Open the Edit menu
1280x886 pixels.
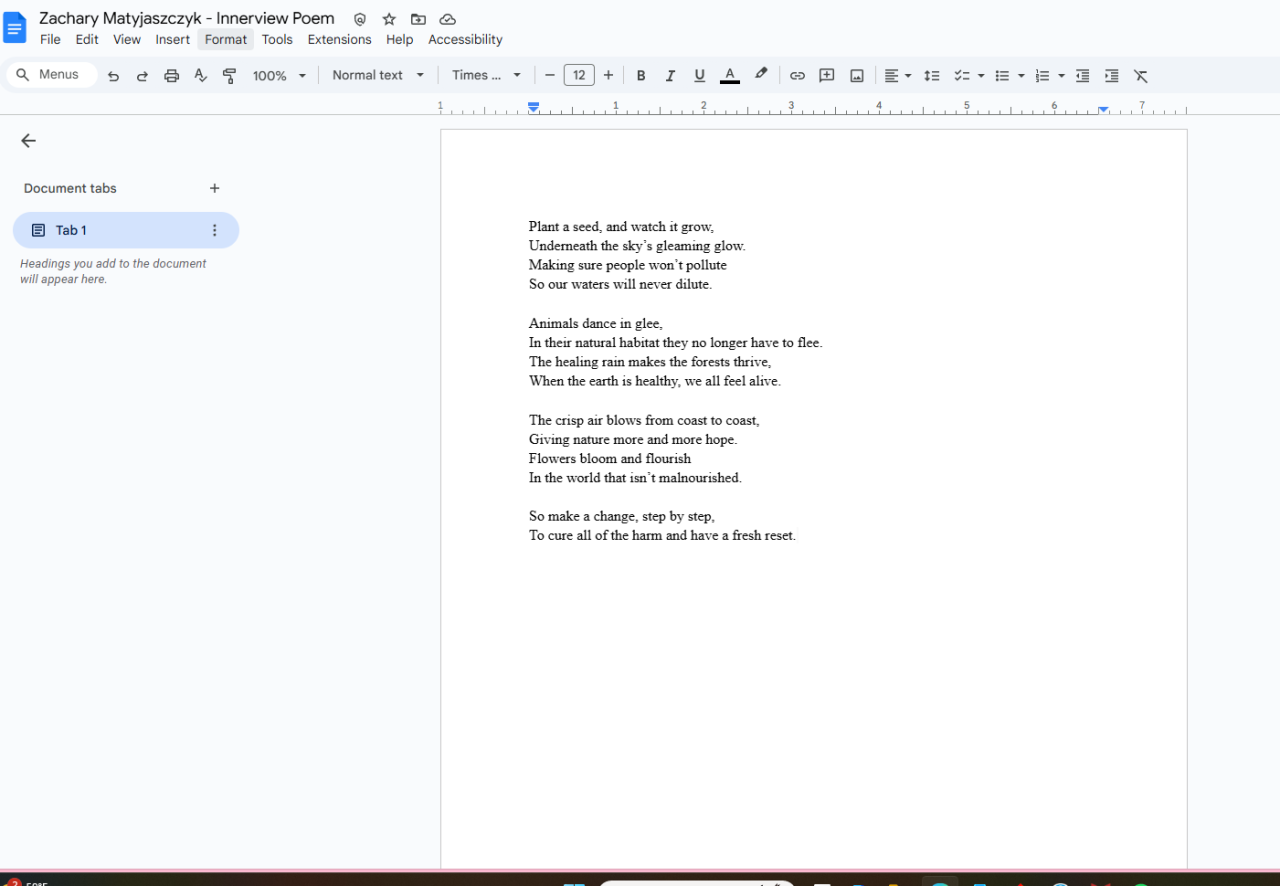(x=87, y=40)
